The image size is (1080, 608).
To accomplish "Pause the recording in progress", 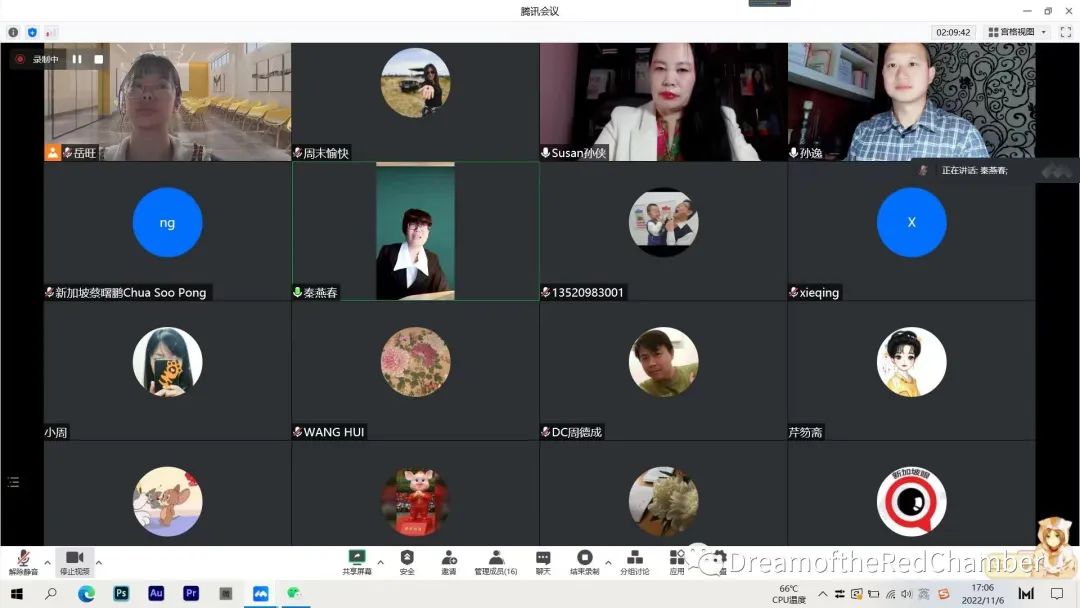I will point(77,59).
